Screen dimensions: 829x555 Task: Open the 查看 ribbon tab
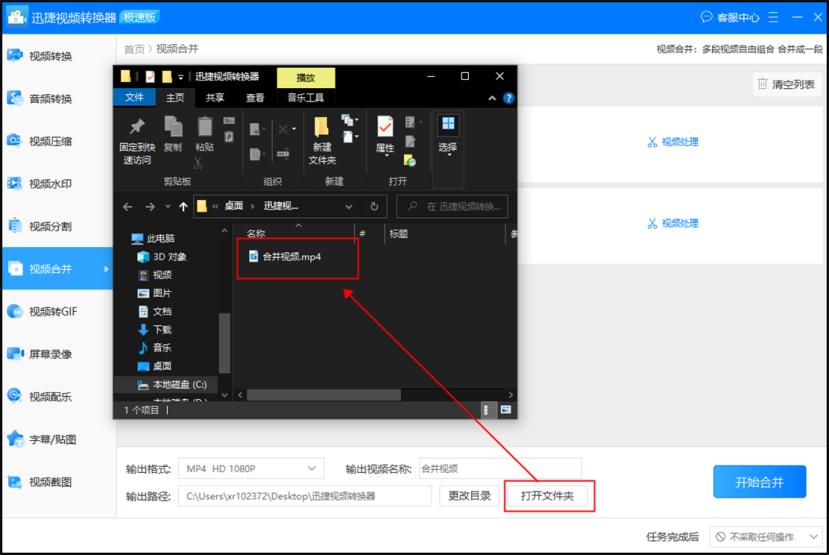point(255,98)
